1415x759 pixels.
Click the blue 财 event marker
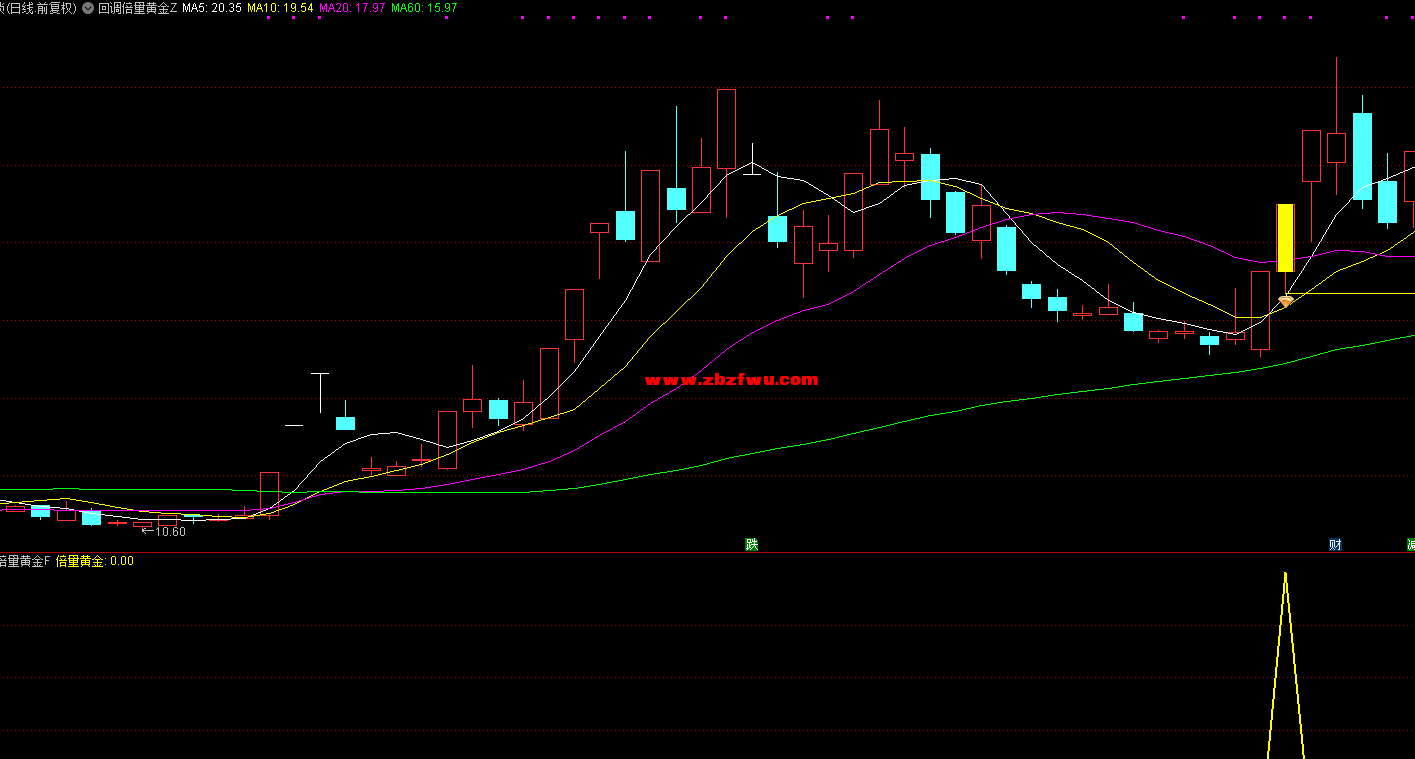pos(1335,544)
